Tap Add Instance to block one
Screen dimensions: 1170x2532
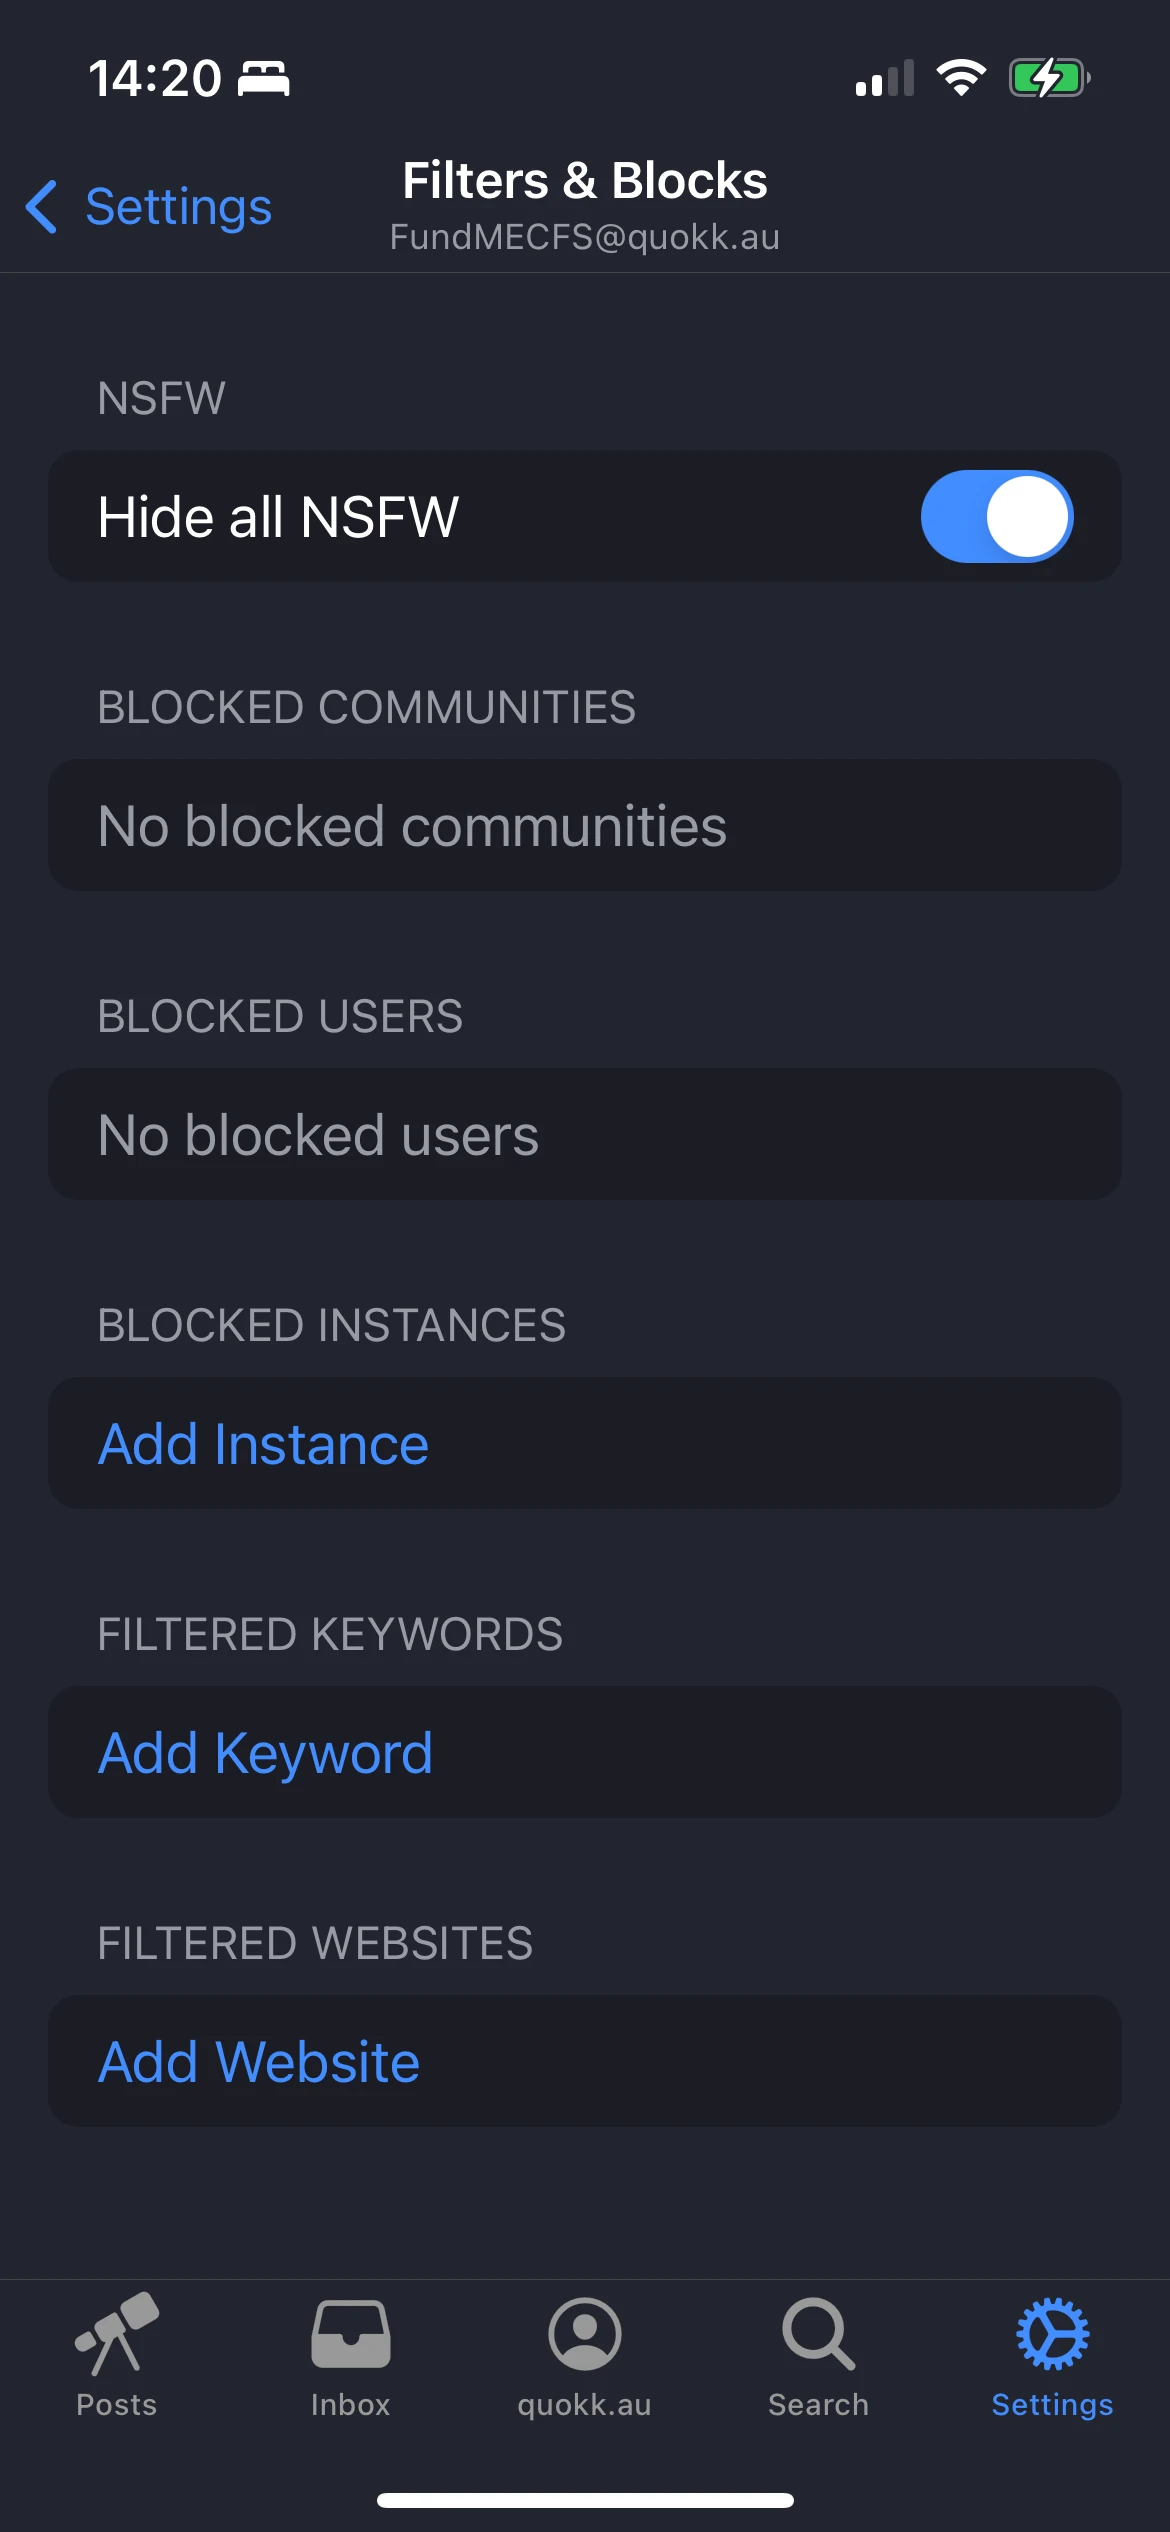(264, 1444)
